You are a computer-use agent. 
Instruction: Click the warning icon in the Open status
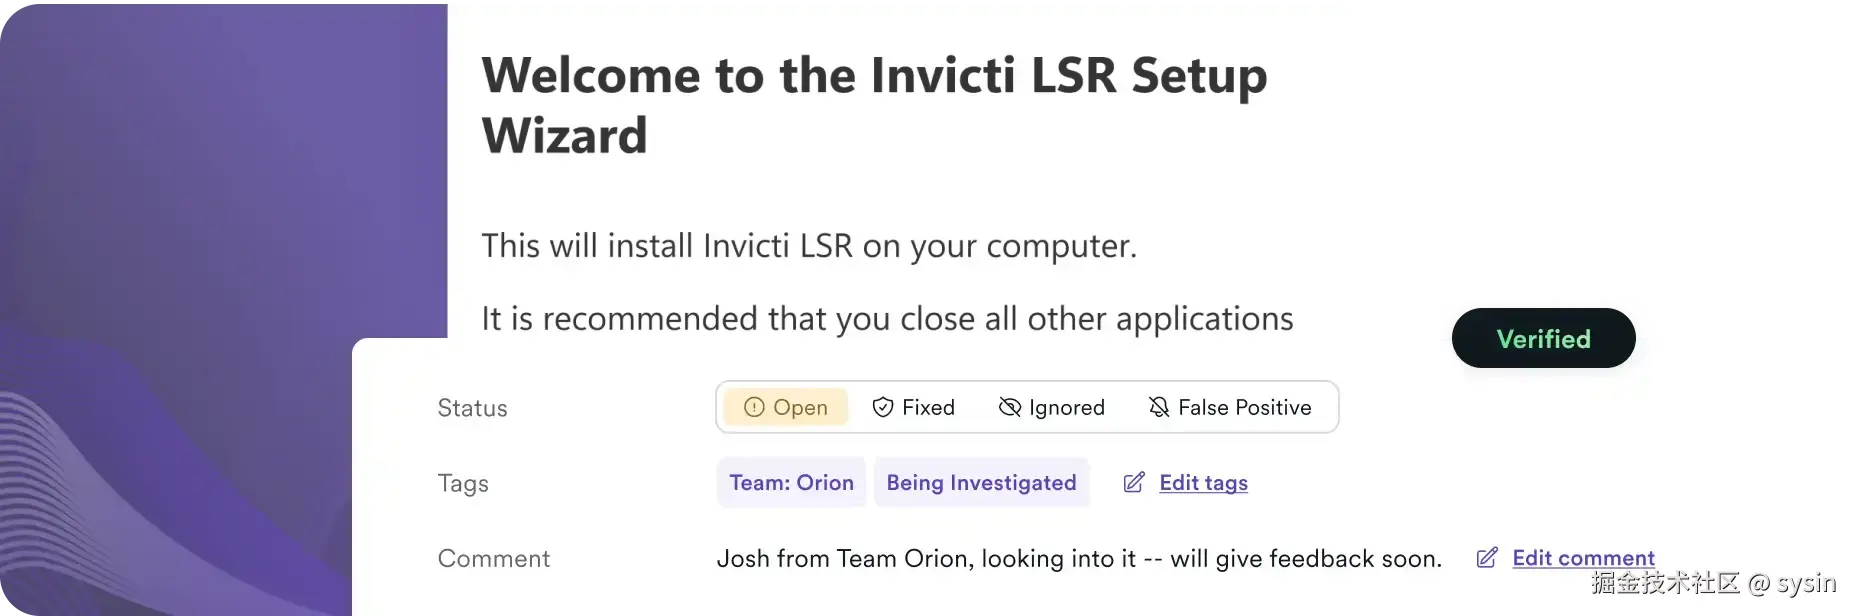[x=754, y=407]
